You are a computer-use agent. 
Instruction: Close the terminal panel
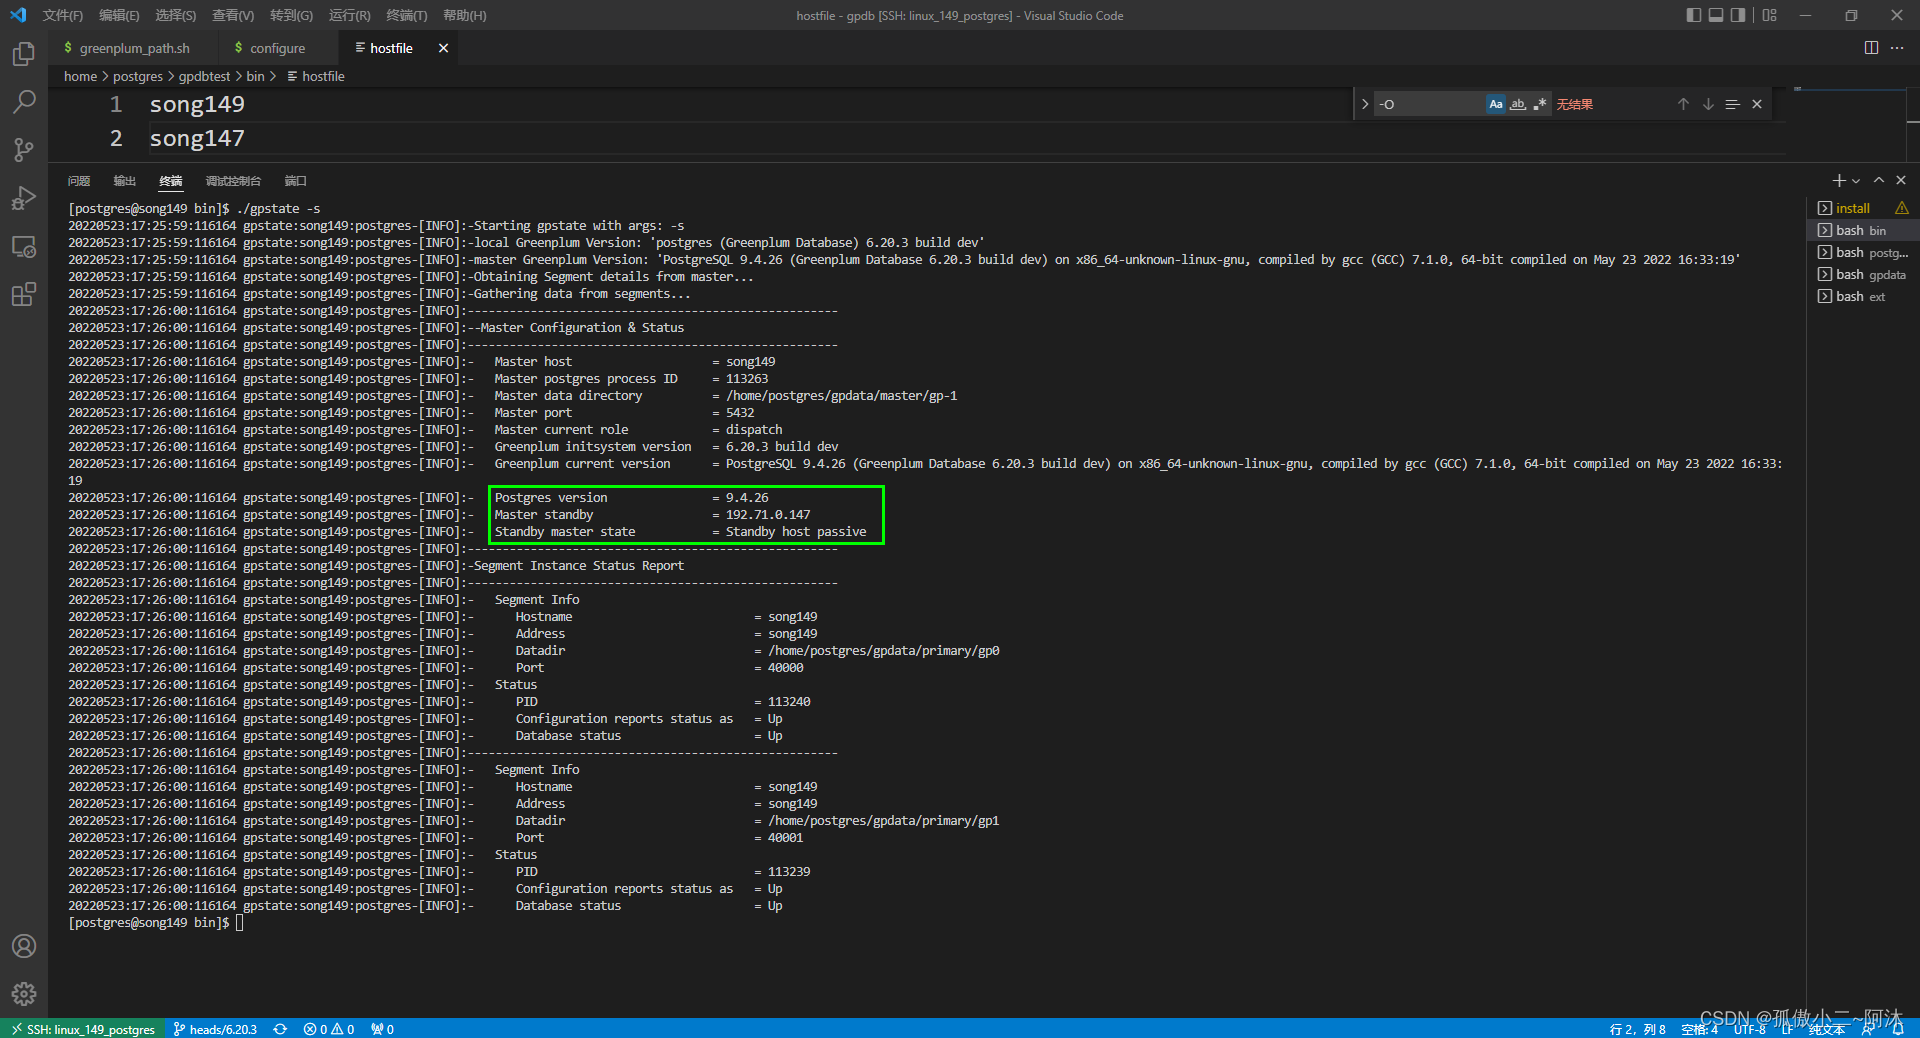(x=1901, y=181)
